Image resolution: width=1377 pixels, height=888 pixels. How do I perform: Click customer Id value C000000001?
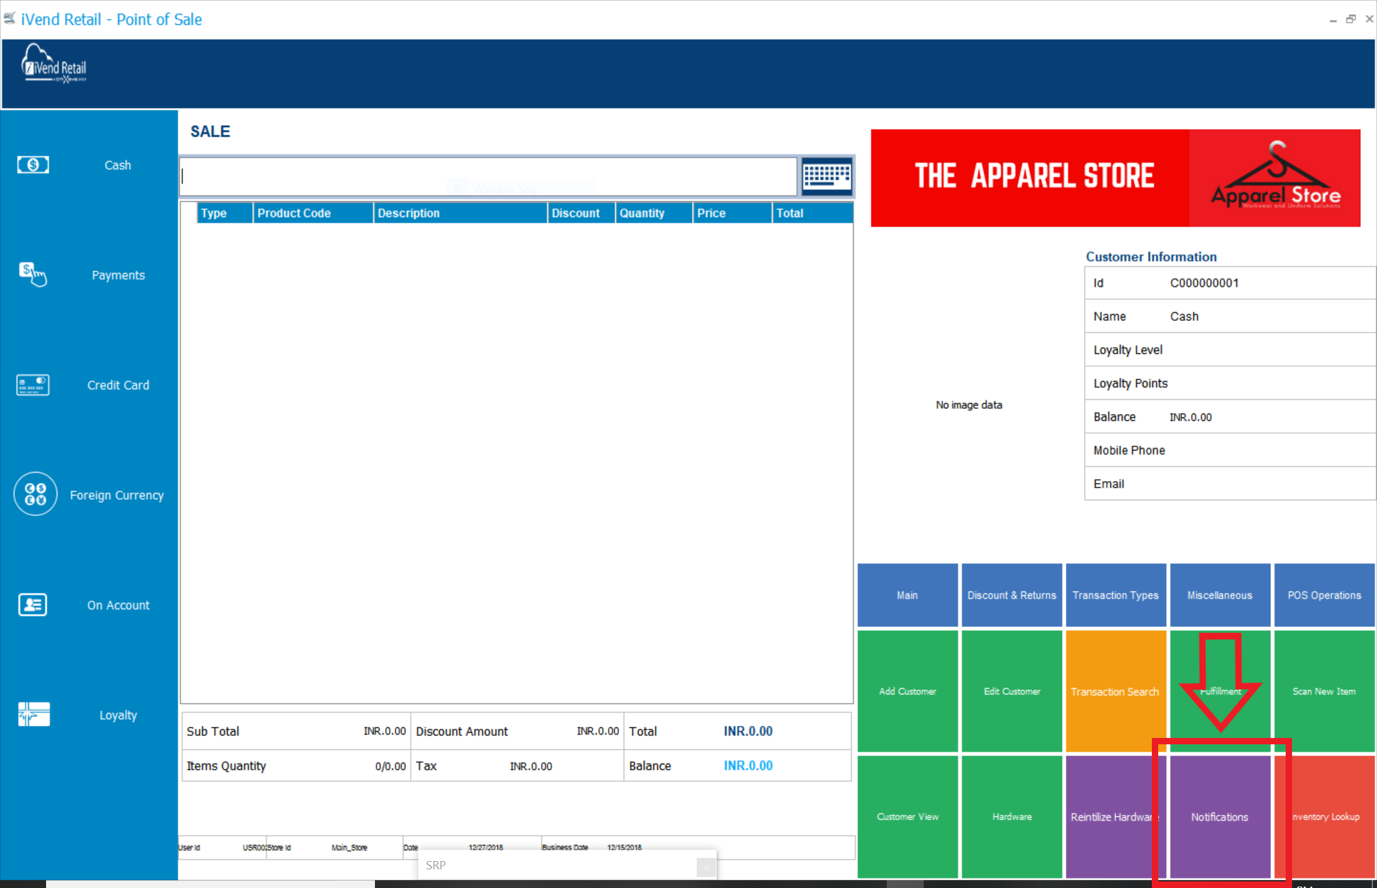[x=1204, y=283]
